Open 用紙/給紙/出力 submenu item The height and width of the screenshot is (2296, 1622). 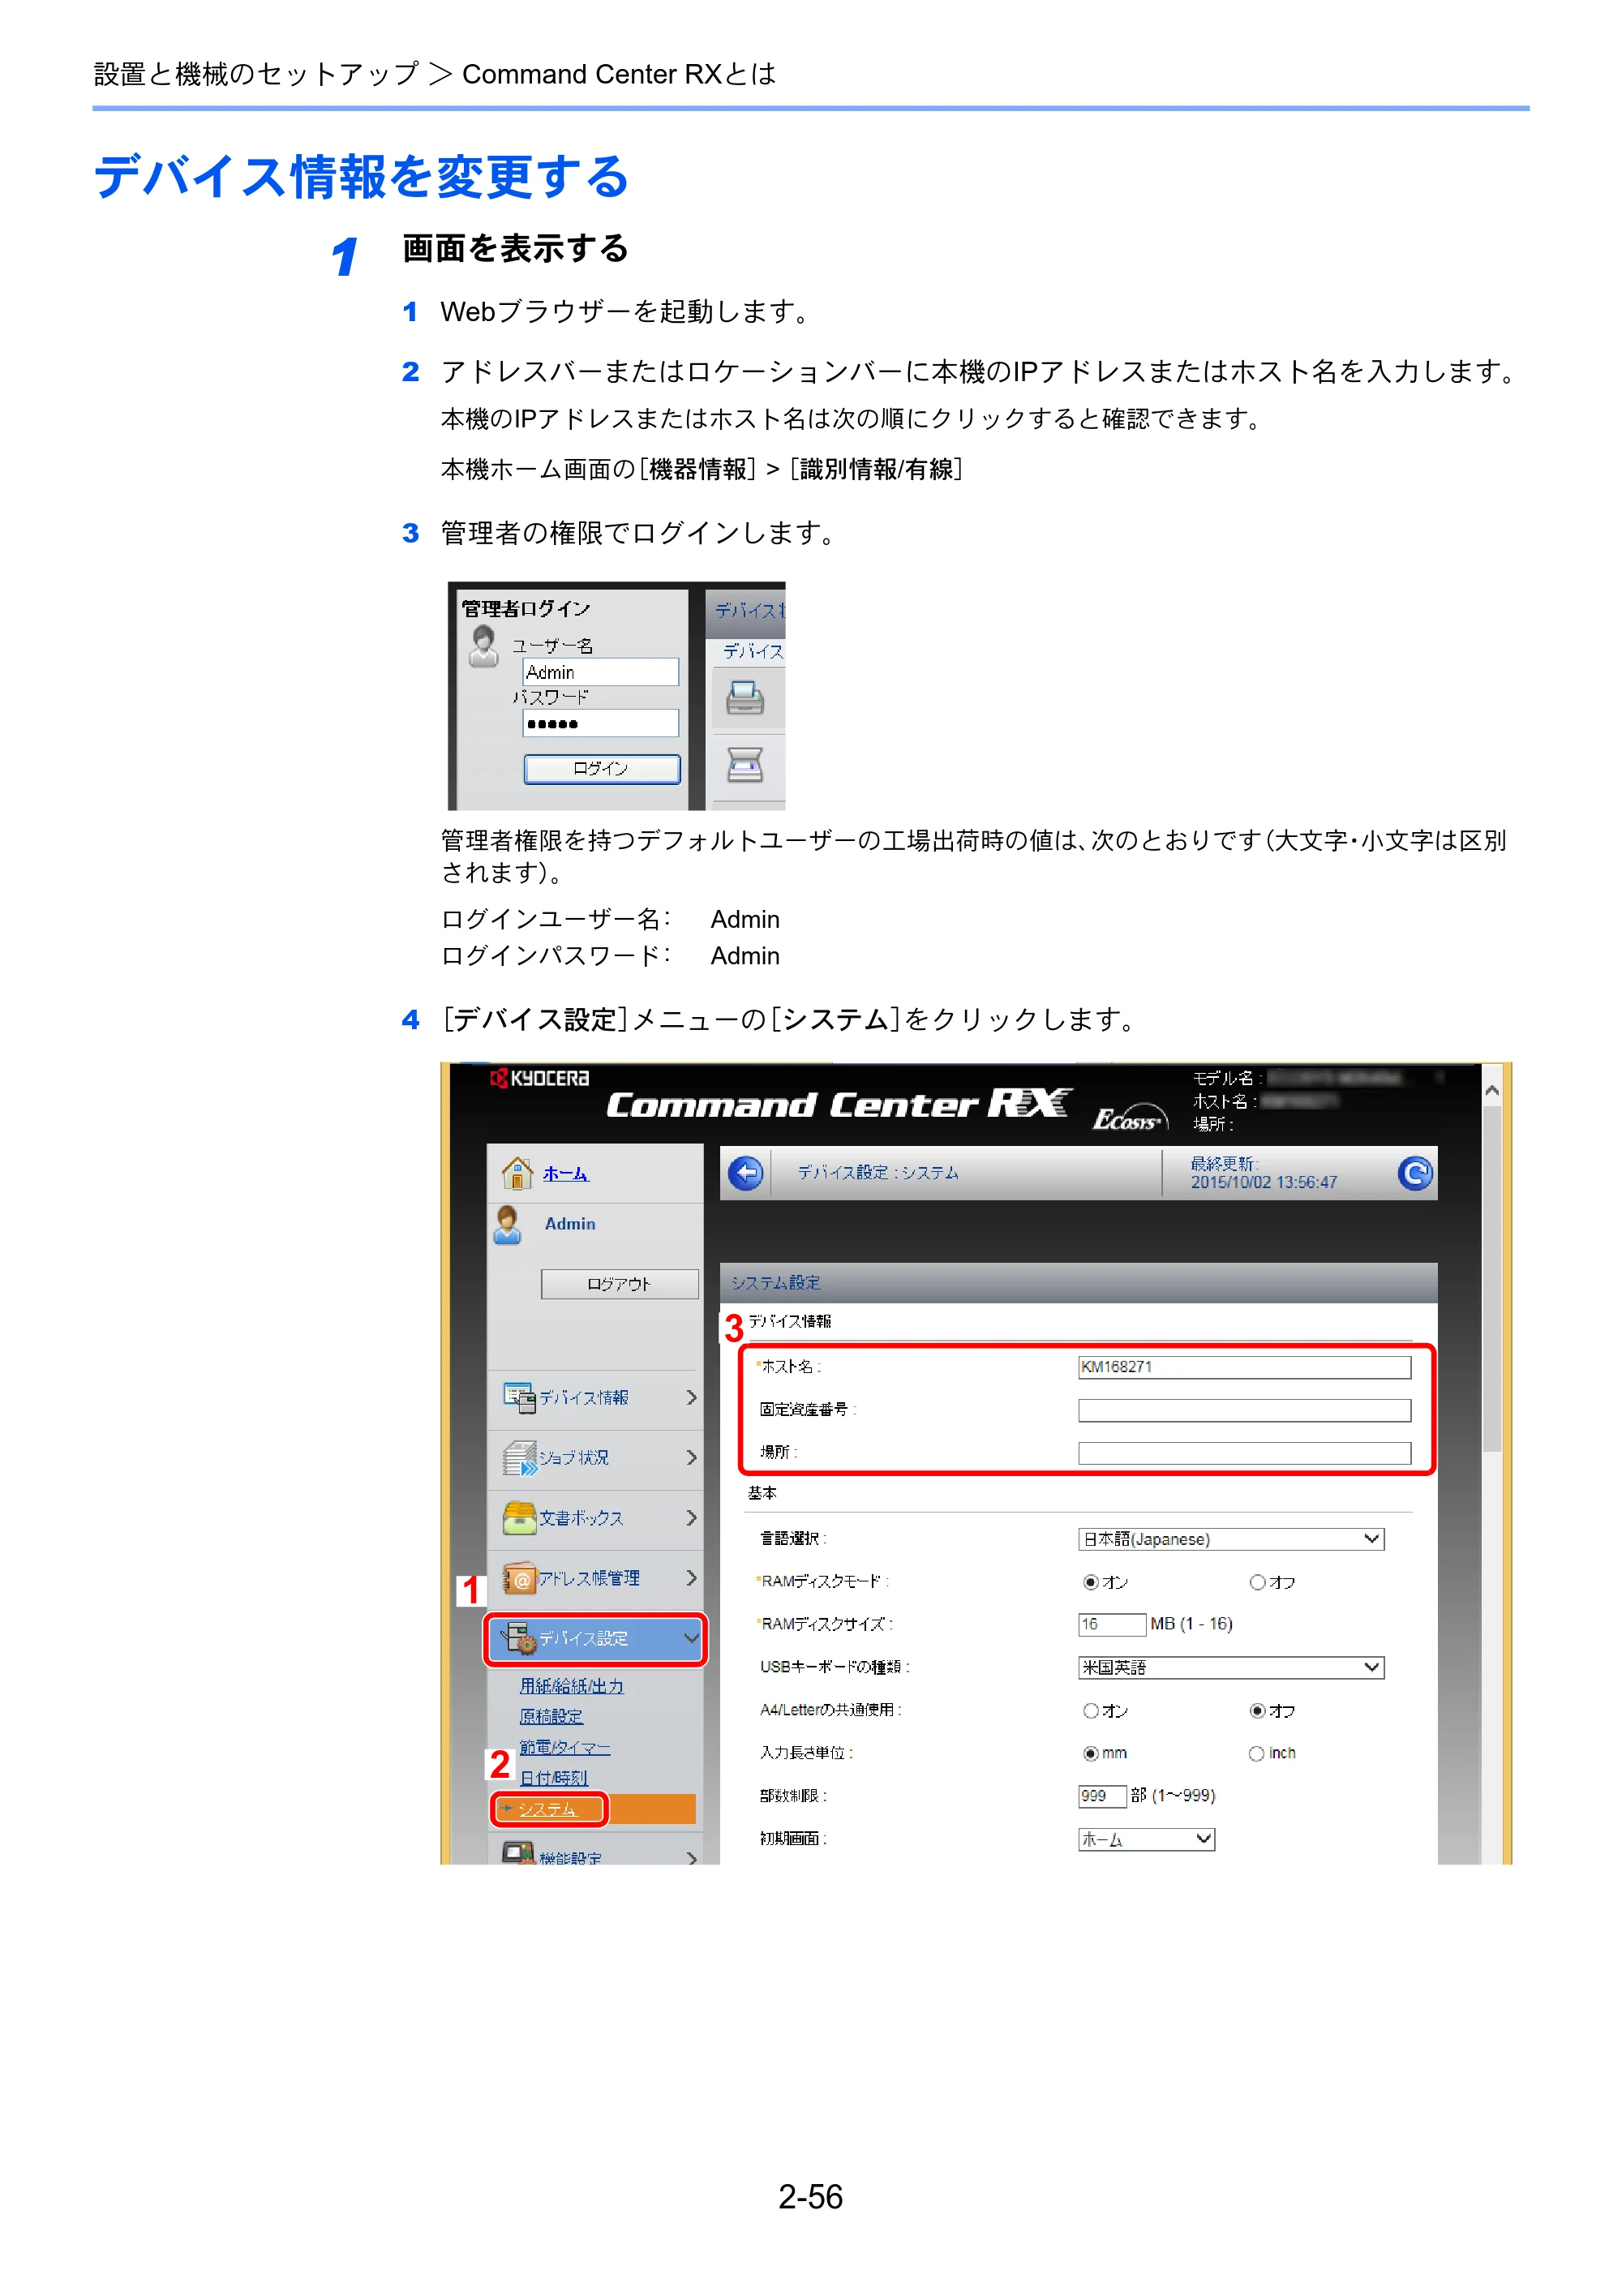tap(572, 1686)
